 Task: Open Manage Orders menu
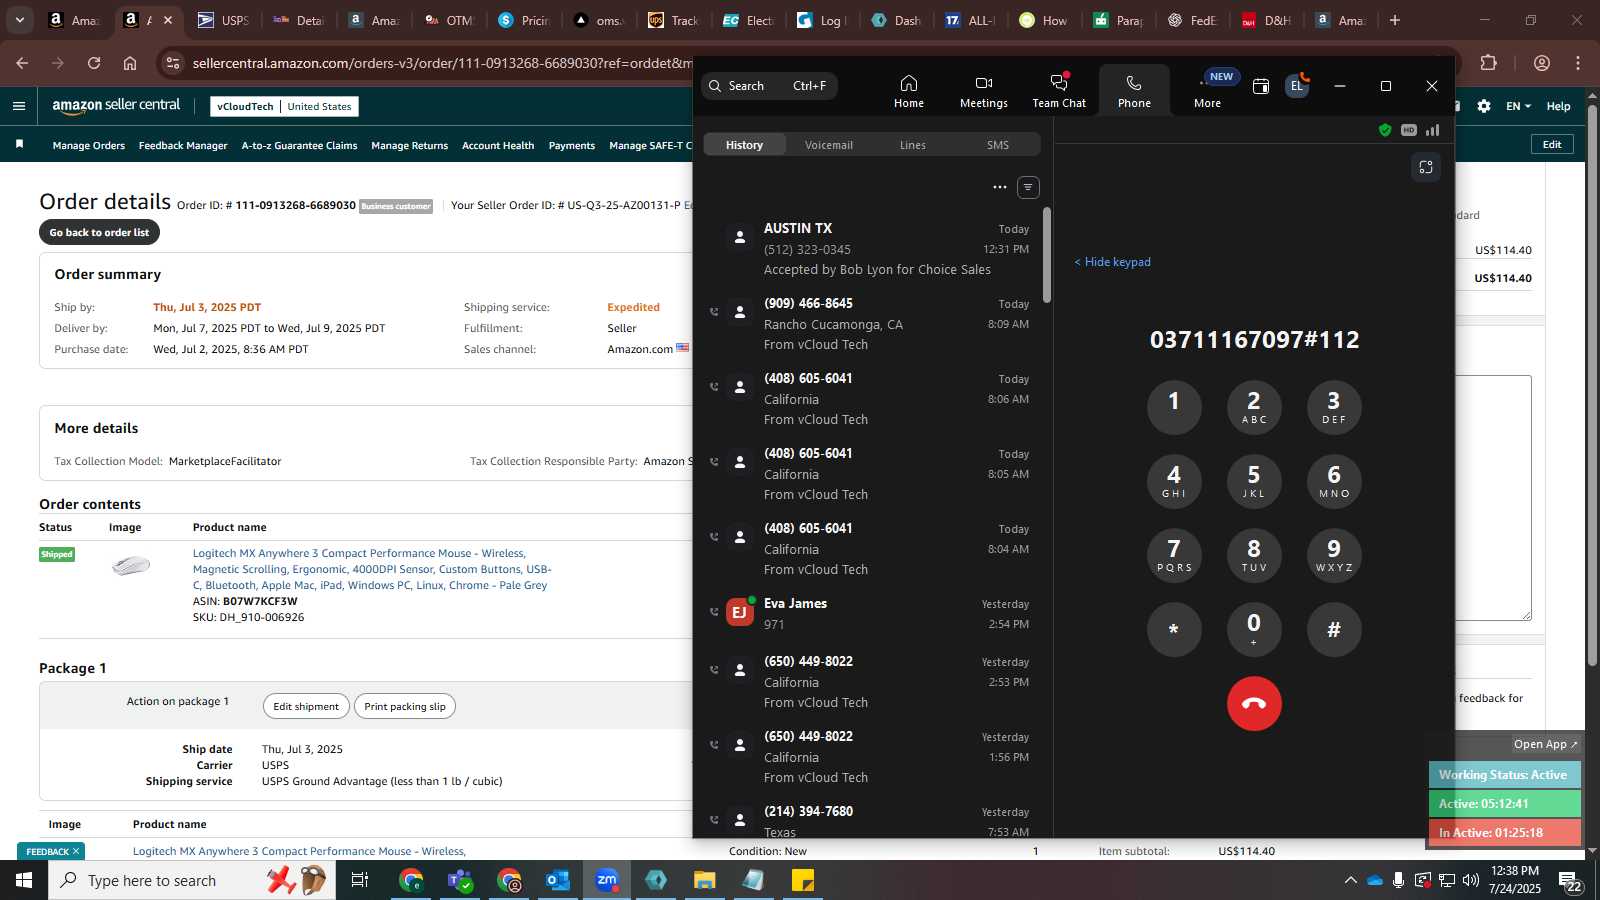tap(89, 146)
